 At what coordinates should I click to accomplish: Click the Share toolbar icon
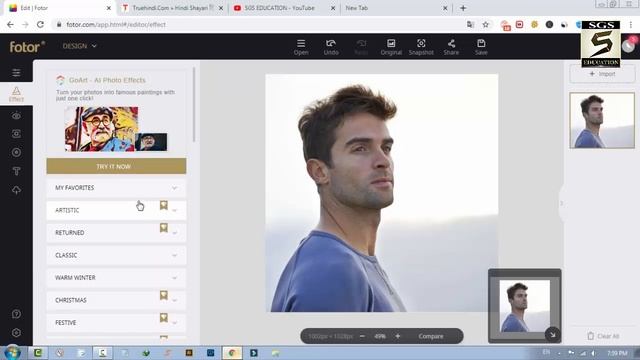coord(451,47)
